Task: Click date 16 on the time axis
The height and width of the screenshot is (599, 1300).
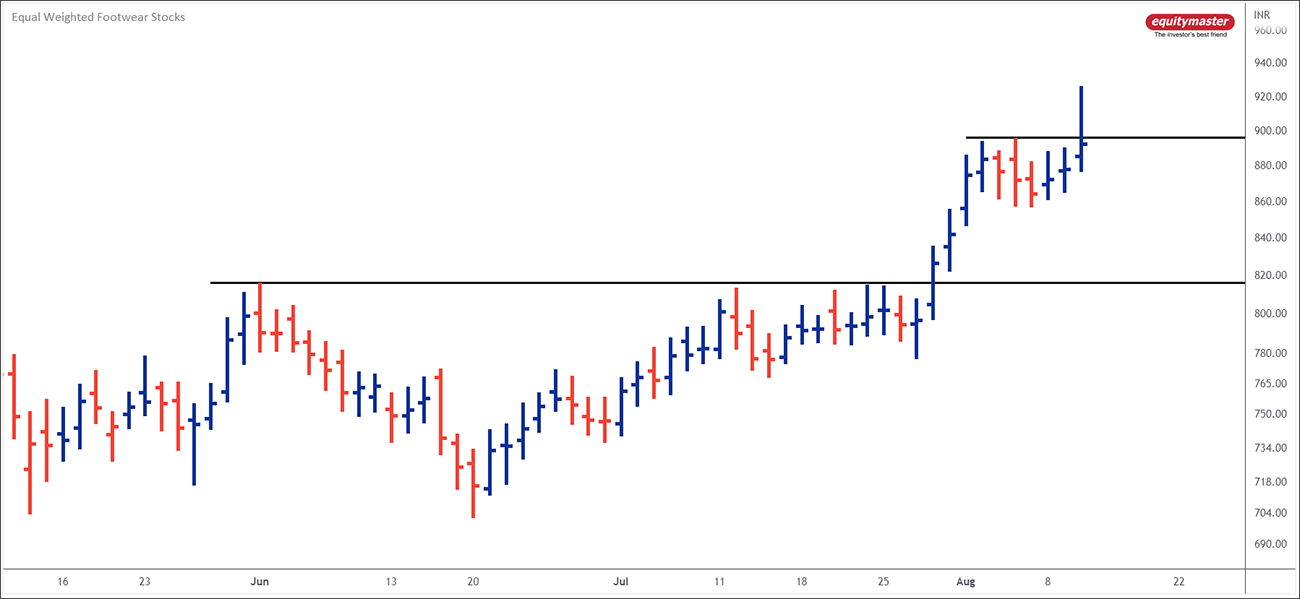Action: pyautogui.click(x=63, y=581)
